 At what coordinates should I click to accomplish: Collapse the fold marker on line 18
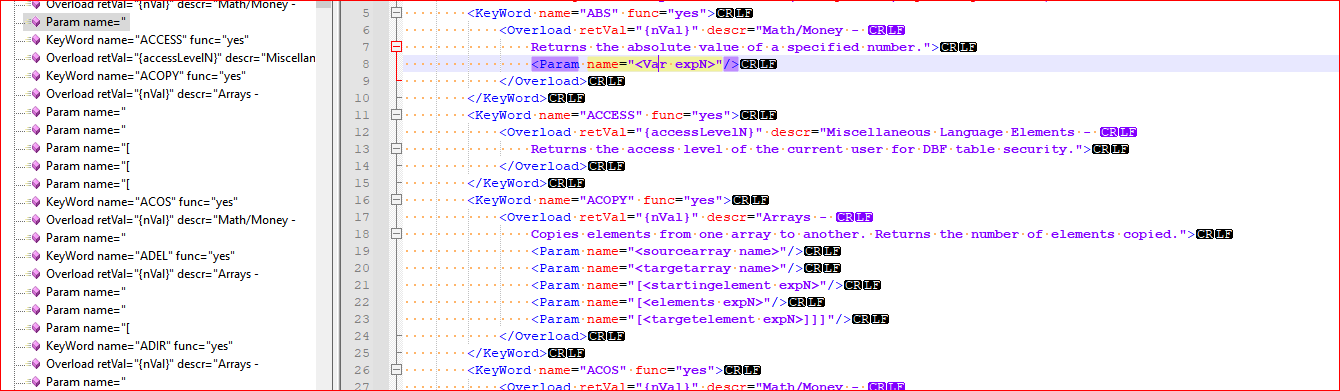397,234
